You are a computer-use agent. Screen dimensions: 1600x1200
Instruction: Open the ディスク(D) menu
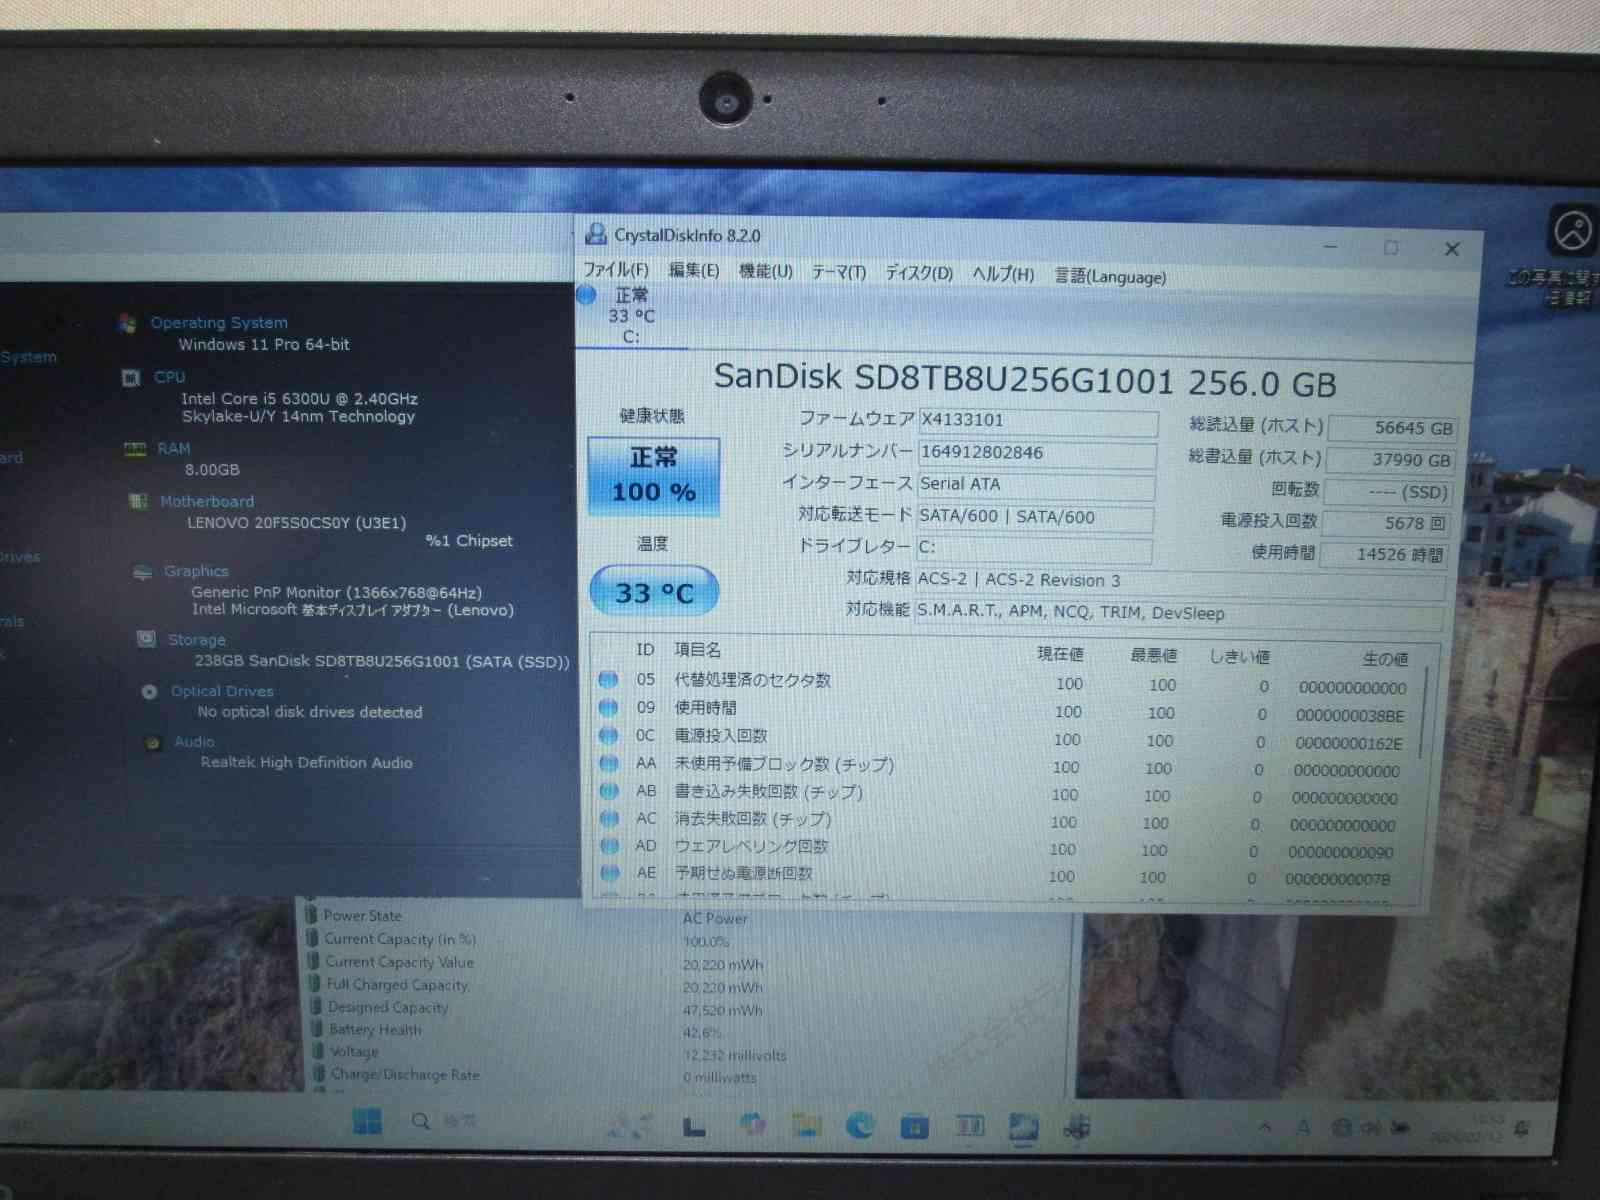pos(919,273)
